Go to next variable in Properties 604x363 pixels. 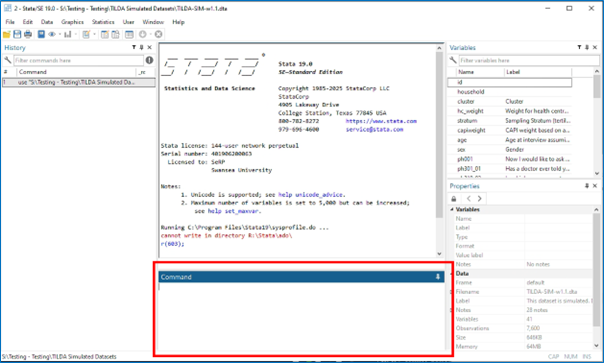point(480,198)
